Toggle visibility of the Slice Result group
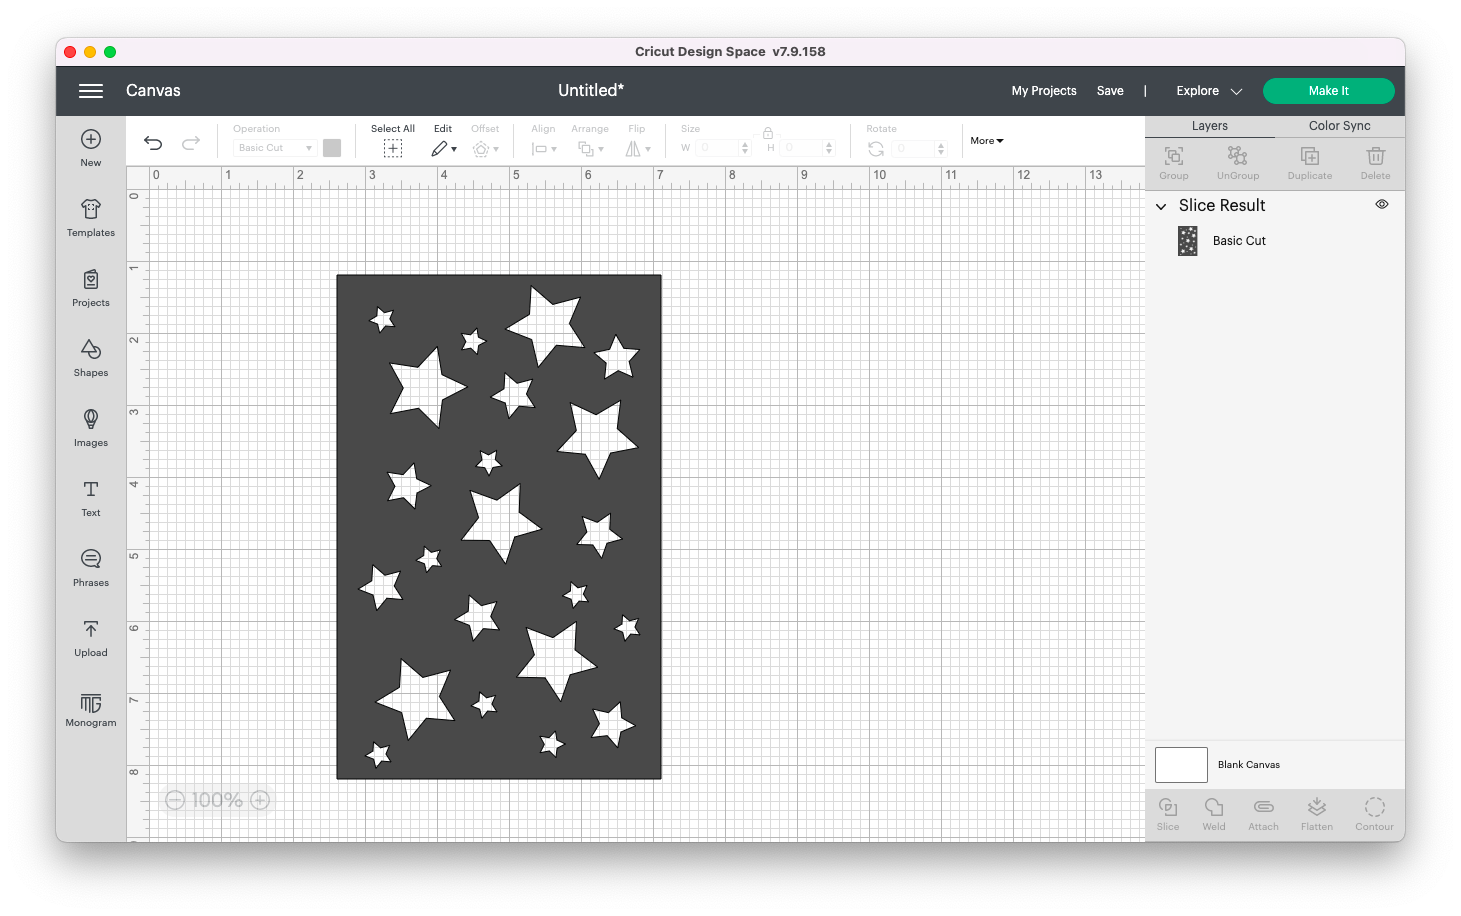The image size is (1461, 916). point(1381,204)
